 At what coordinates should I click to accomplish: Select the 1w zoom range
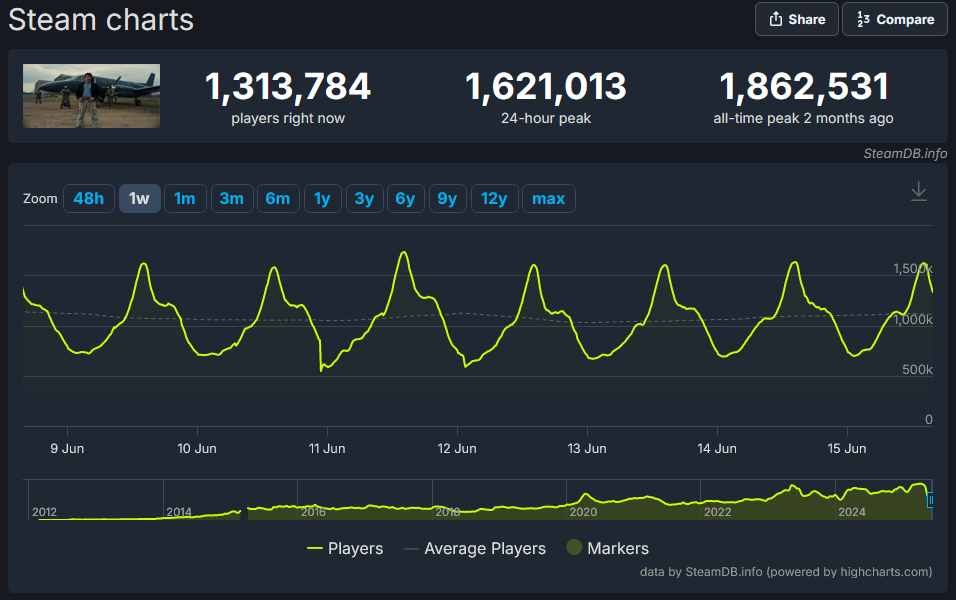pos(140,199)
